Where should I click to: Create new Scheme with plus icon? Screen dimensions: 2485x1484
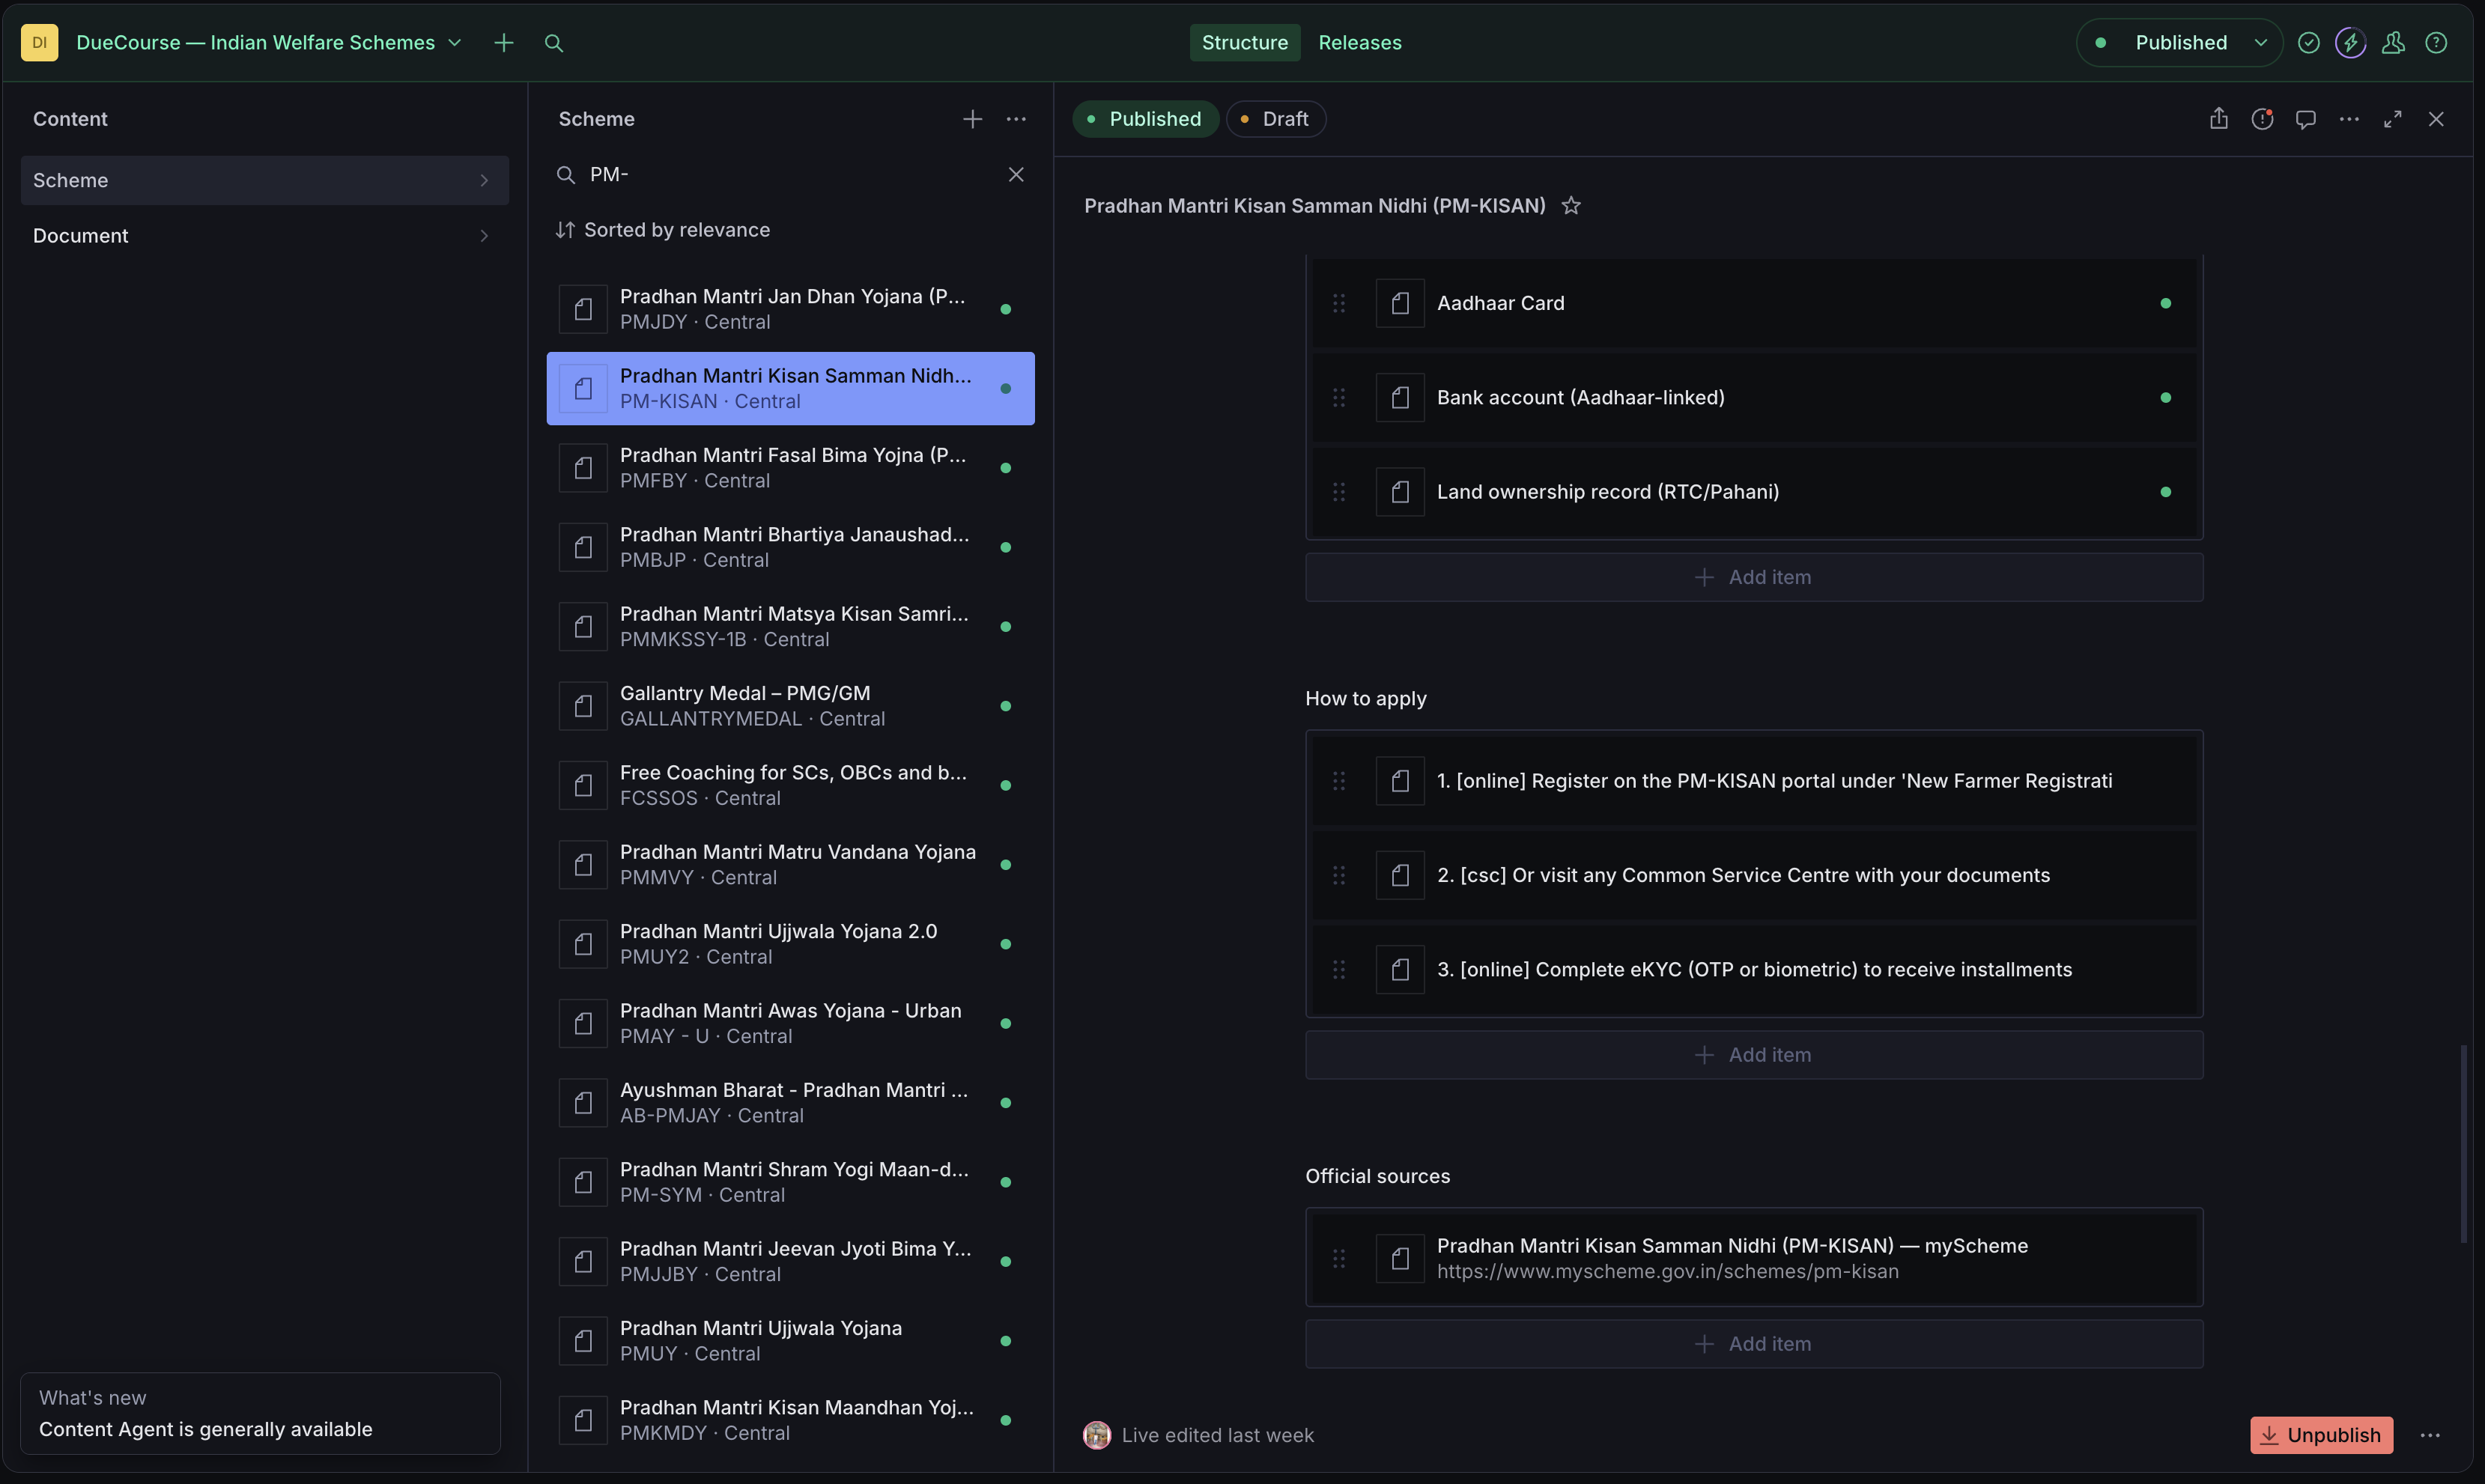[x=972, y=119]
